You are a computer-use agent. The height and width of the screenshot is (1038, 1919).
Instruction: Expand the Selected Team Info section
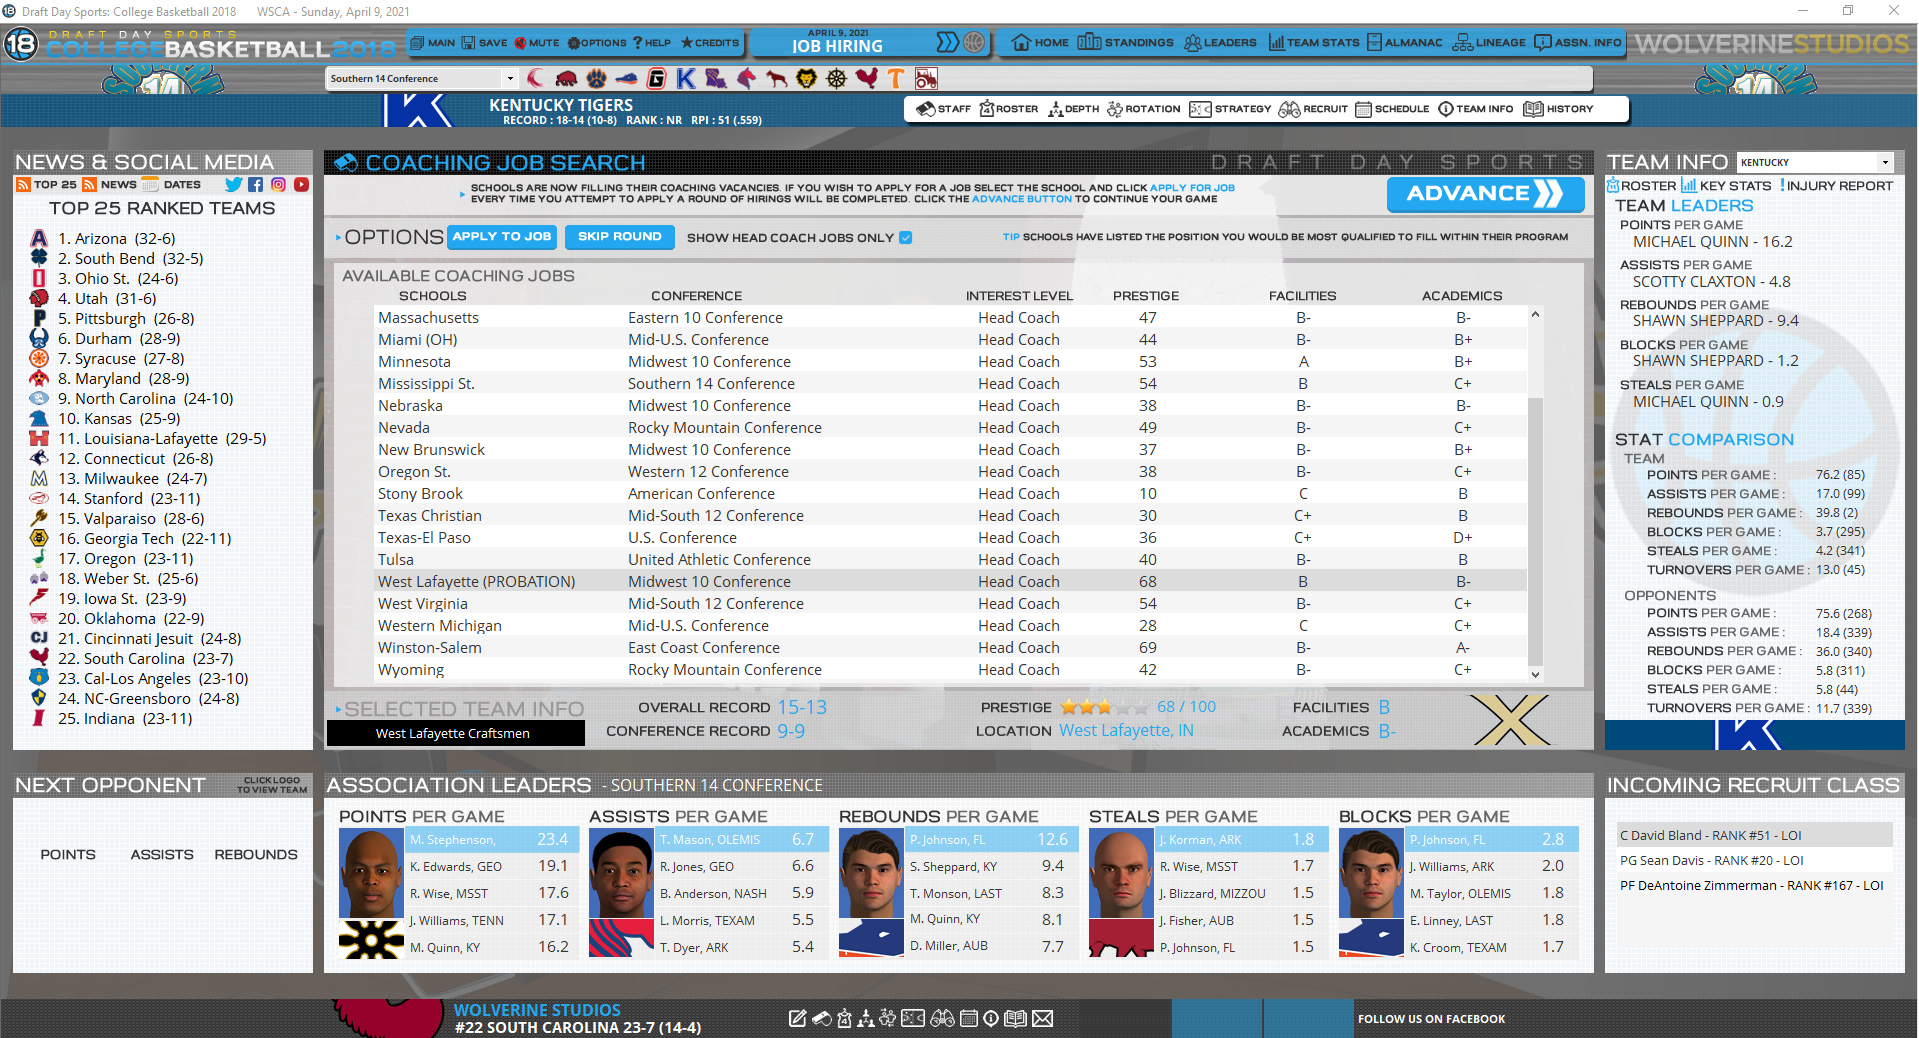pyautogui.click(x=340, y=708)
